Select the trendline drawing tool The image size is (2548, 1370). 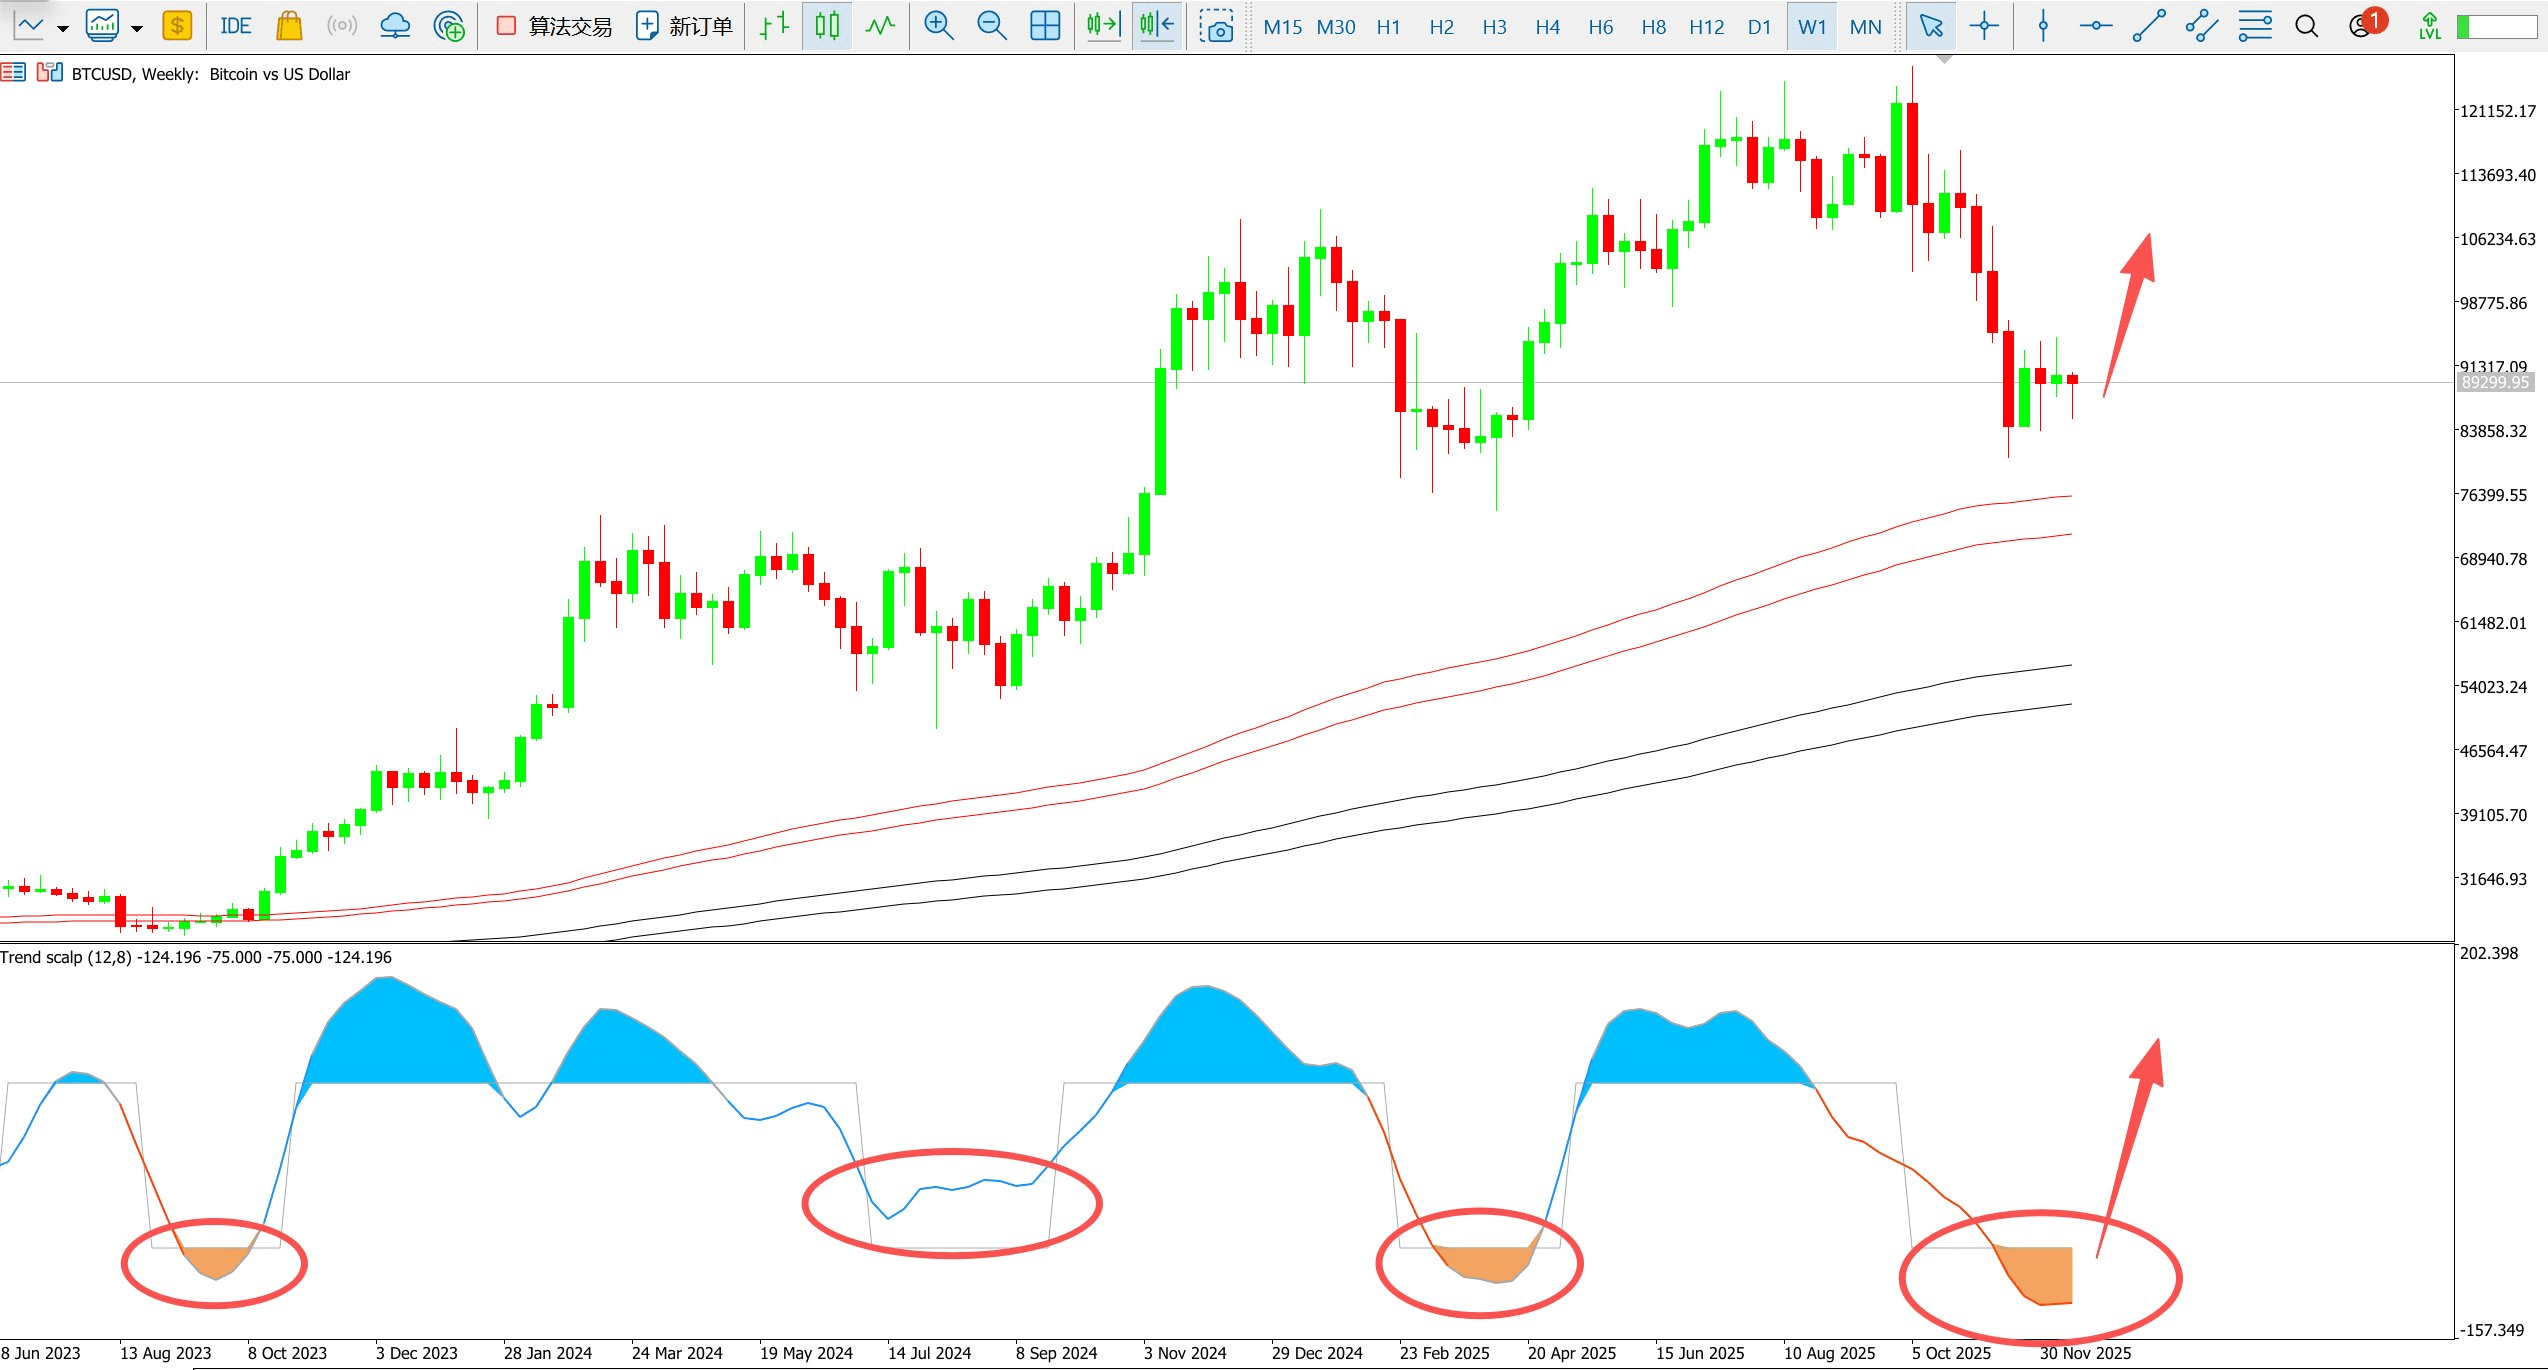(x=2148, y=26)
